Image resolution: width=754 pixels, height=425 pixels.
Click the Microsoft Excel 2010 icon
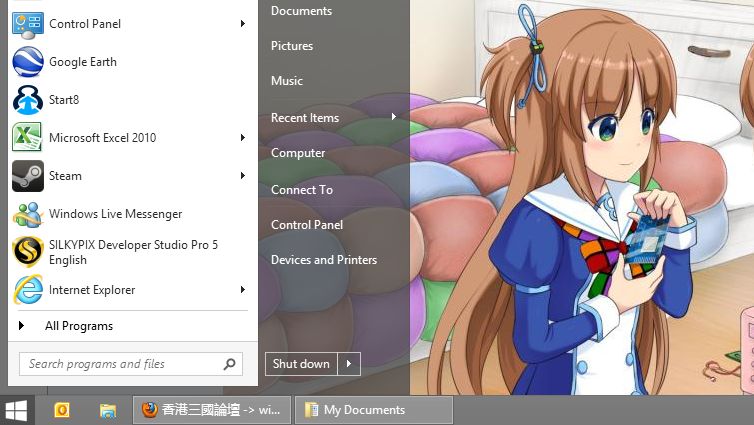coord(28,138)
